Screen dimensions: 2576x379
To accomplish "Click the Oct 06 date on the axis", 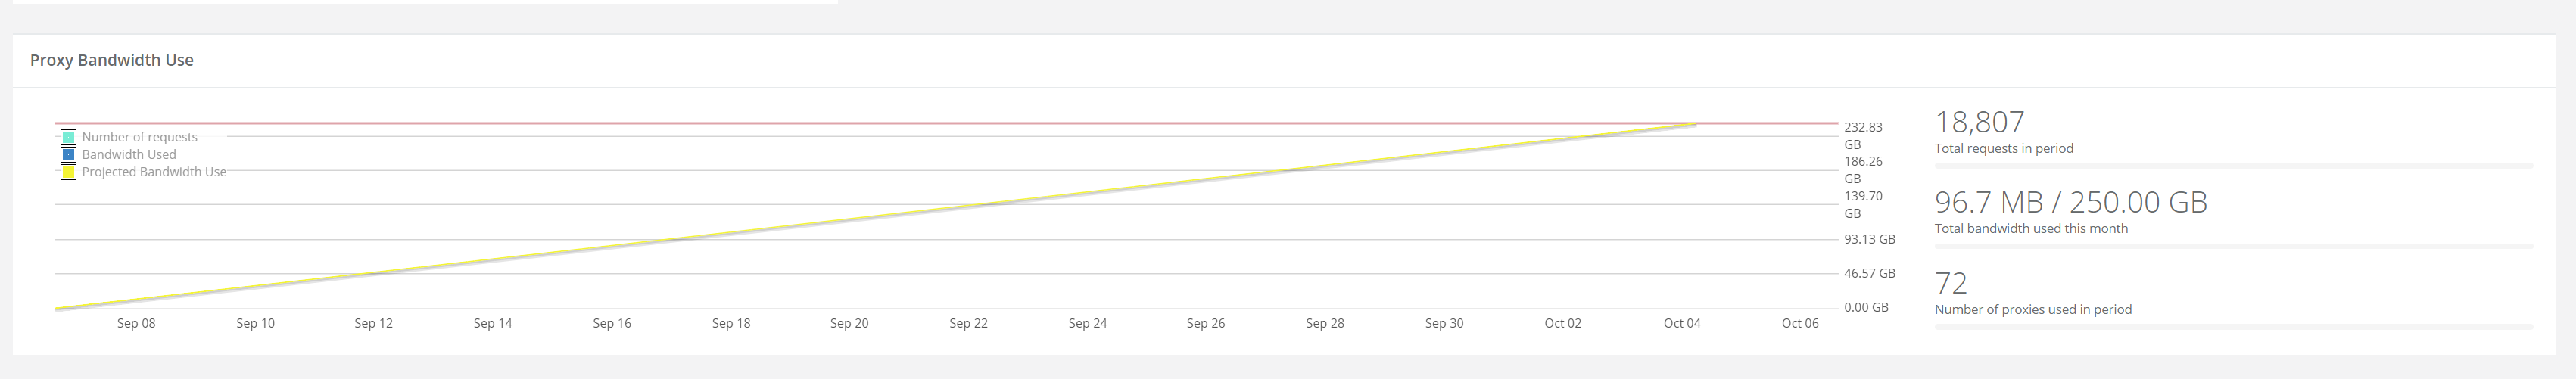I will [1800, 323].
